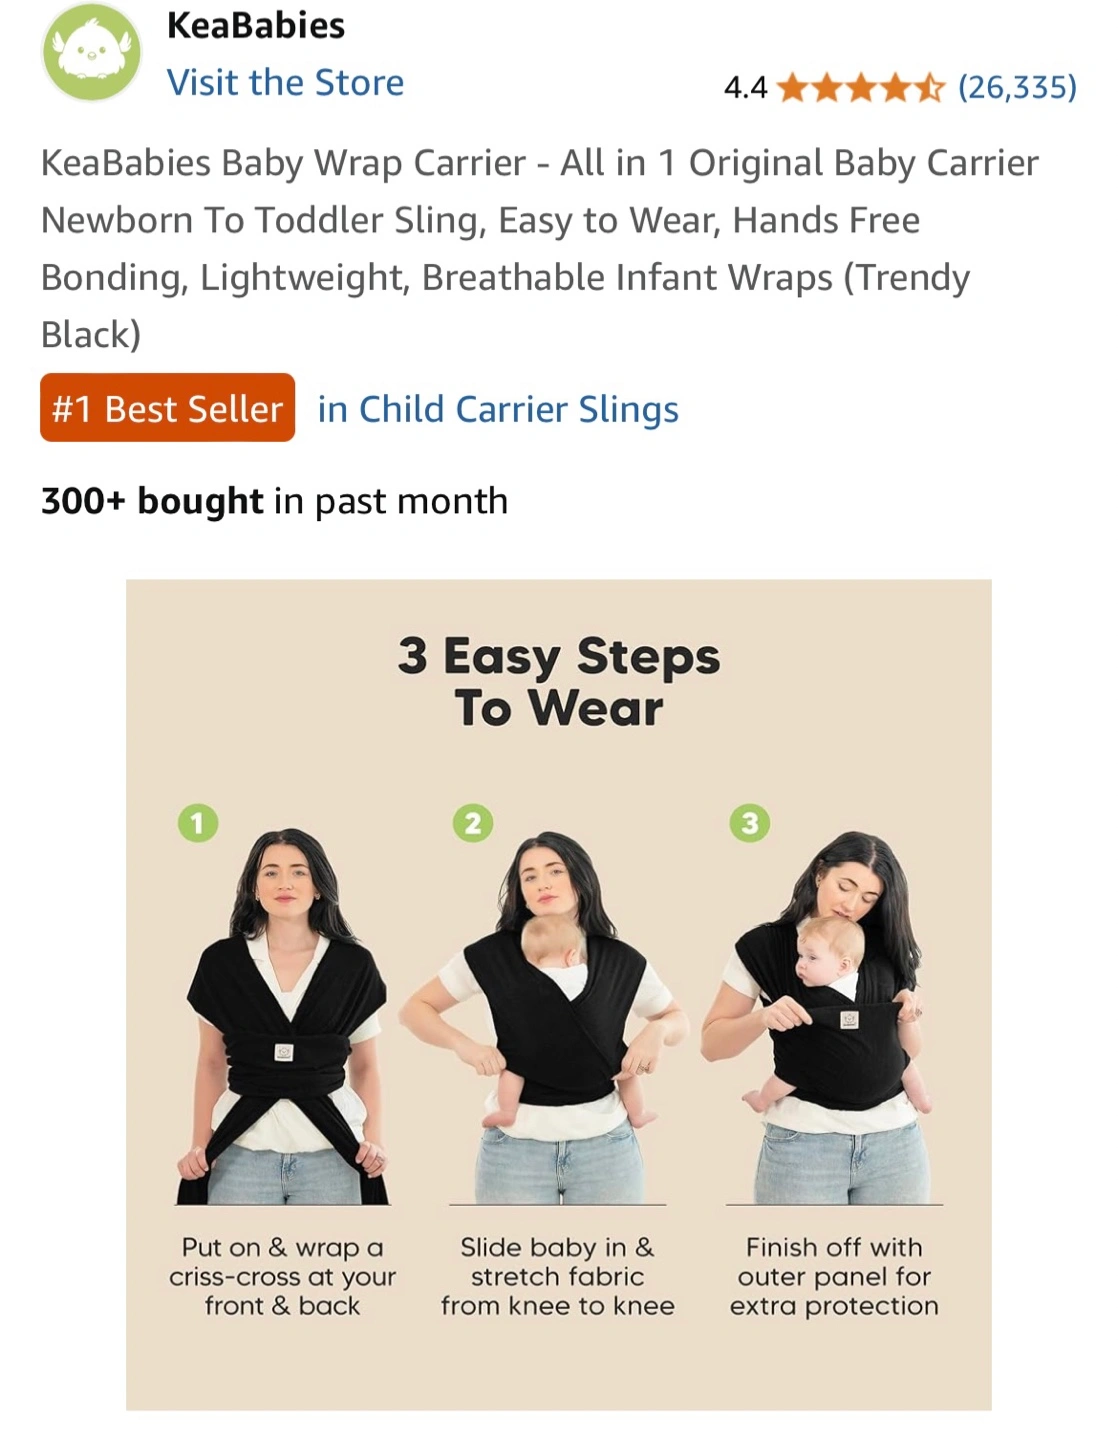Viewport: 1118px width, 1440px height.
Task: Click the KeaBabies brand name text
Action: pos(256,25)
